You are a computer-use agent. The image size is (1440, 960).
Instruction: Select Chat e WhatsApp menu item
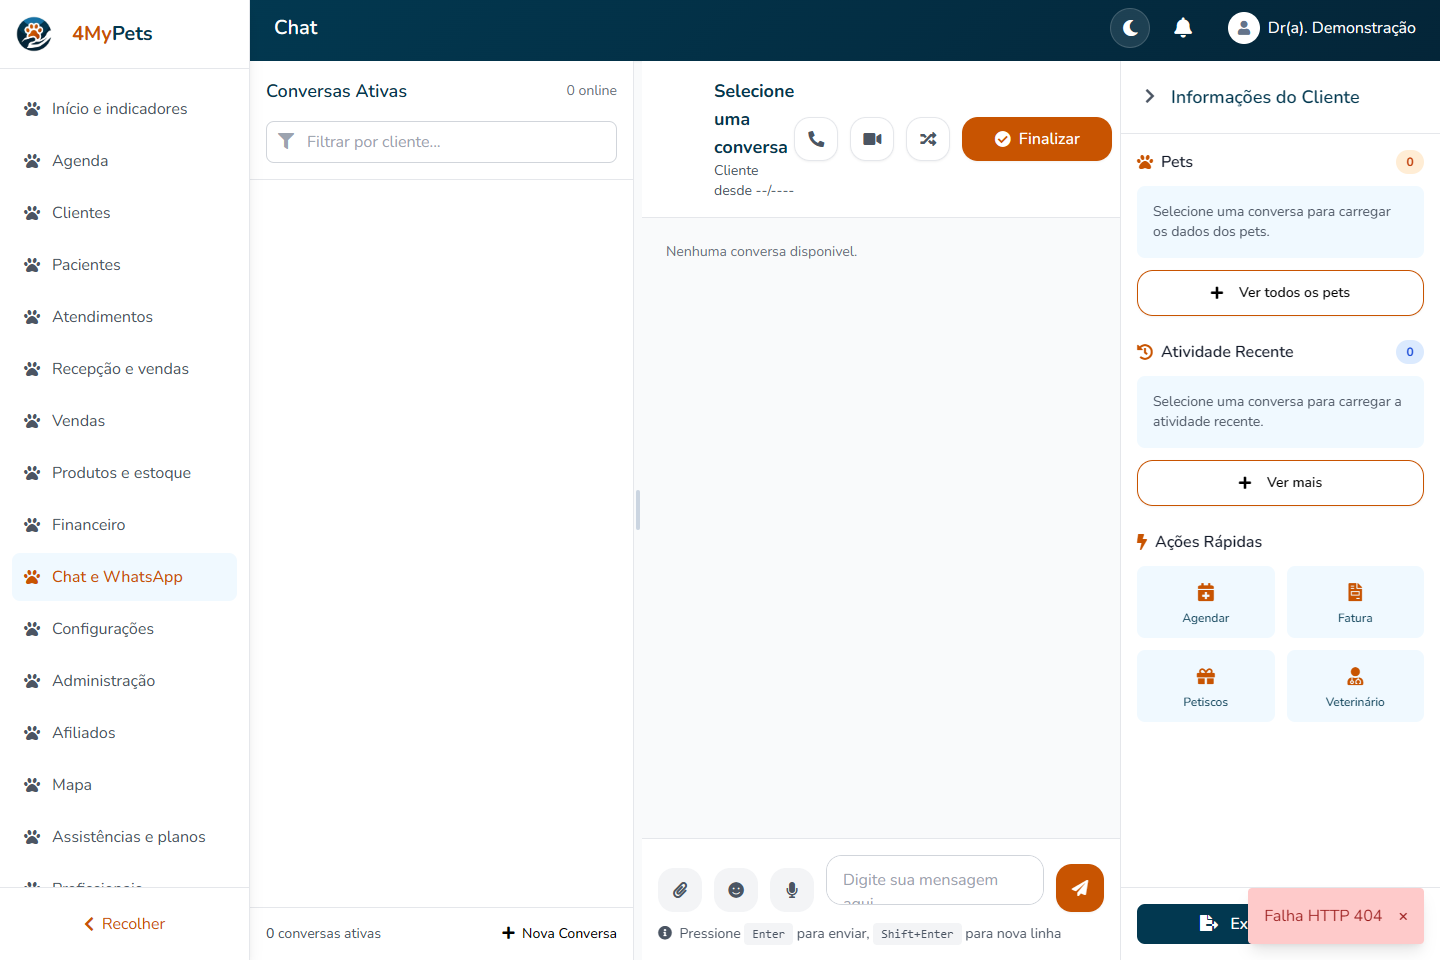click(124, 577)
